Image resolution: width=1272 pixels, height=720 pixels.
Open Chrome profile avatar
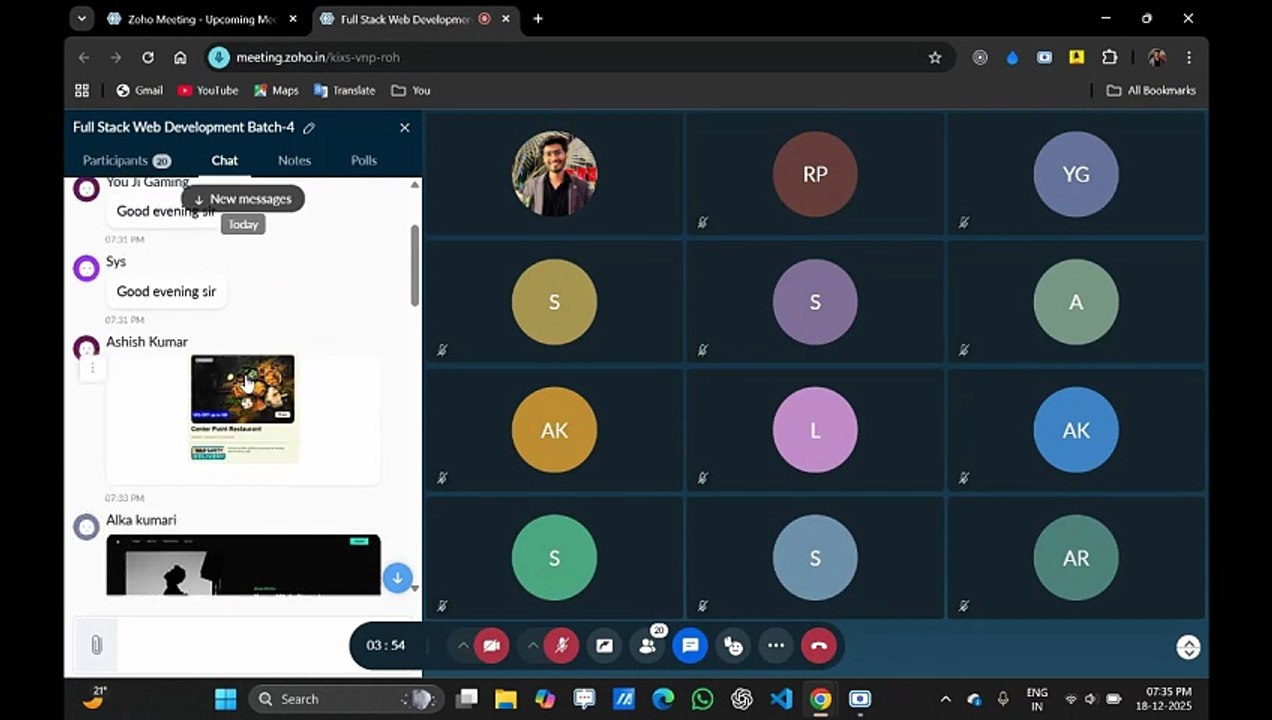tap(1157, 58)
